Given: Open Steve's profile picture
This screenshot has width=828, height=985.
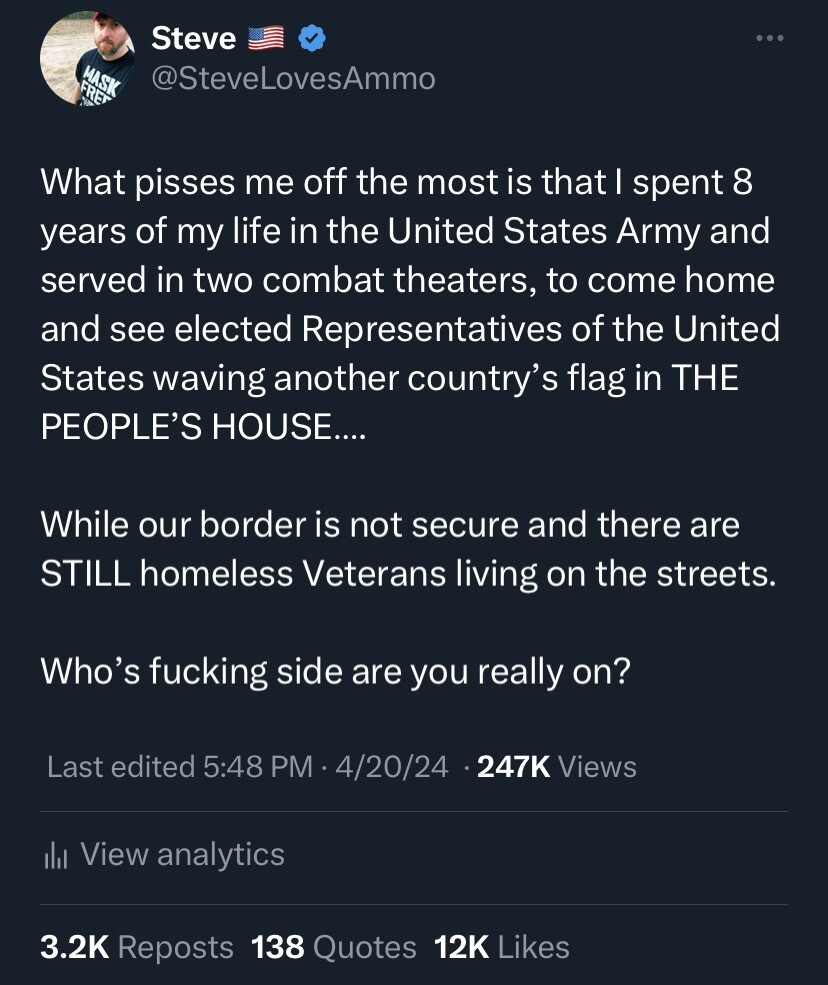Looking at the screenshot, I should (x=87, y=58).
